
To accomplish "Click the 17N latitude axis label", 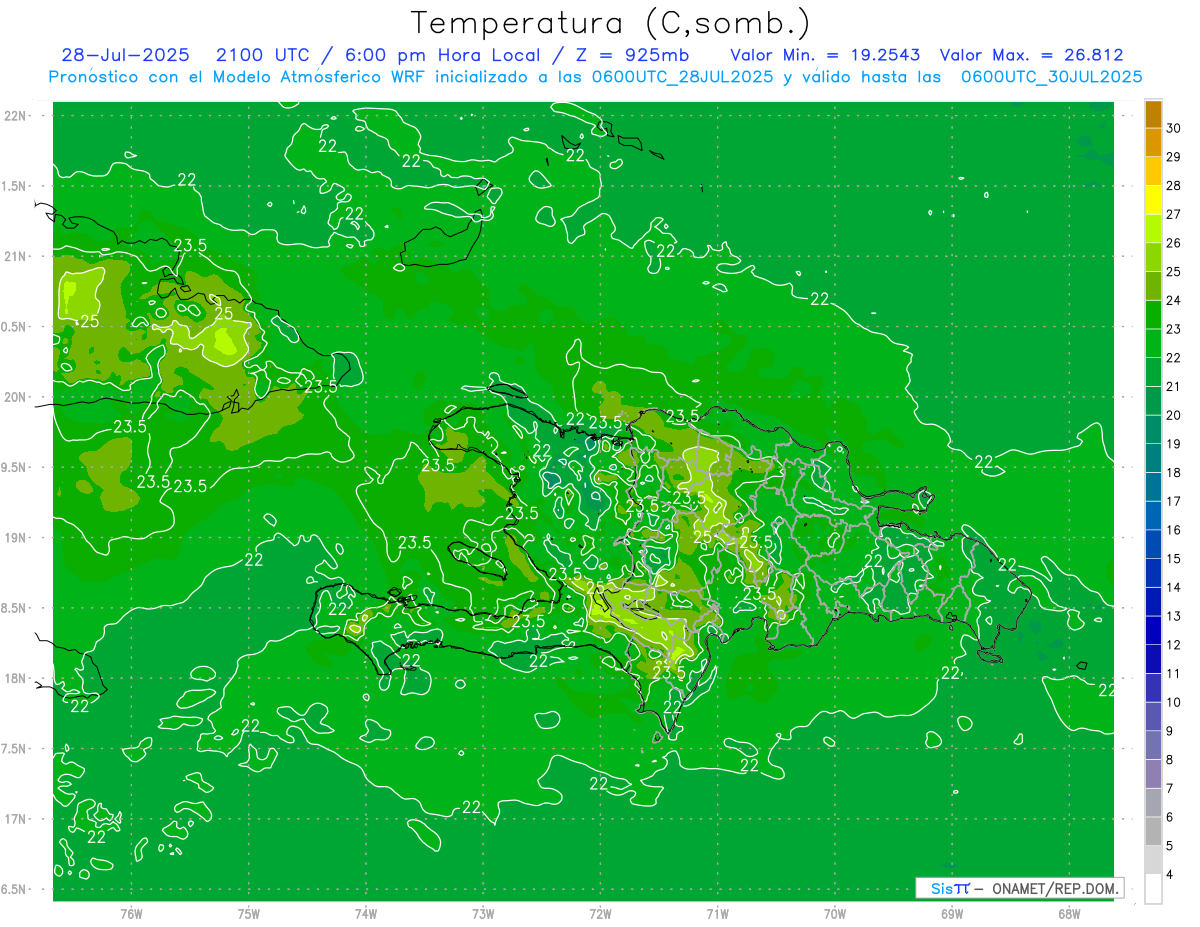I will 15,819.
